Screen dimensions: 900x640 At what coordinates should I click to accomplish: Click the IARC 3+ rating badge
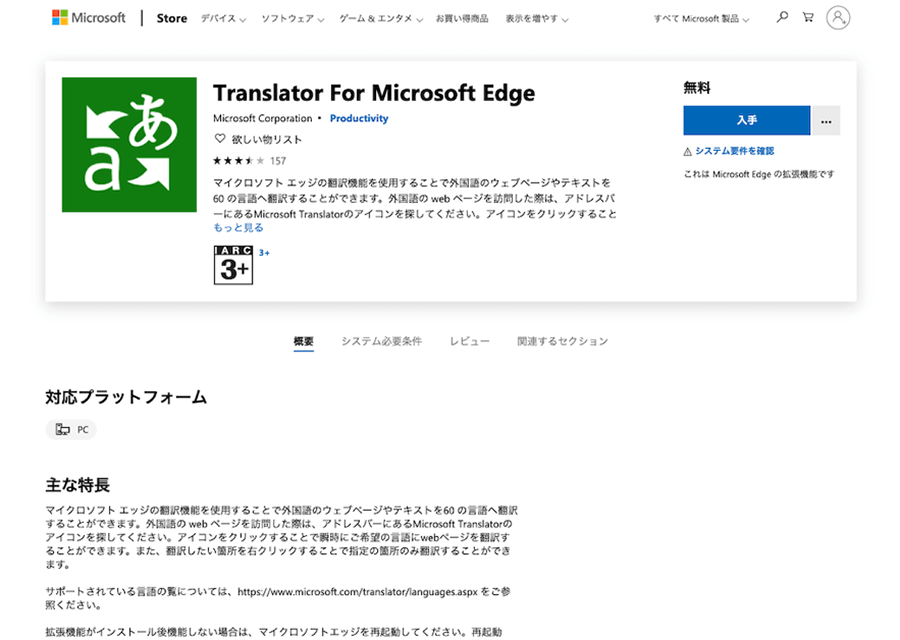[234, 265]
